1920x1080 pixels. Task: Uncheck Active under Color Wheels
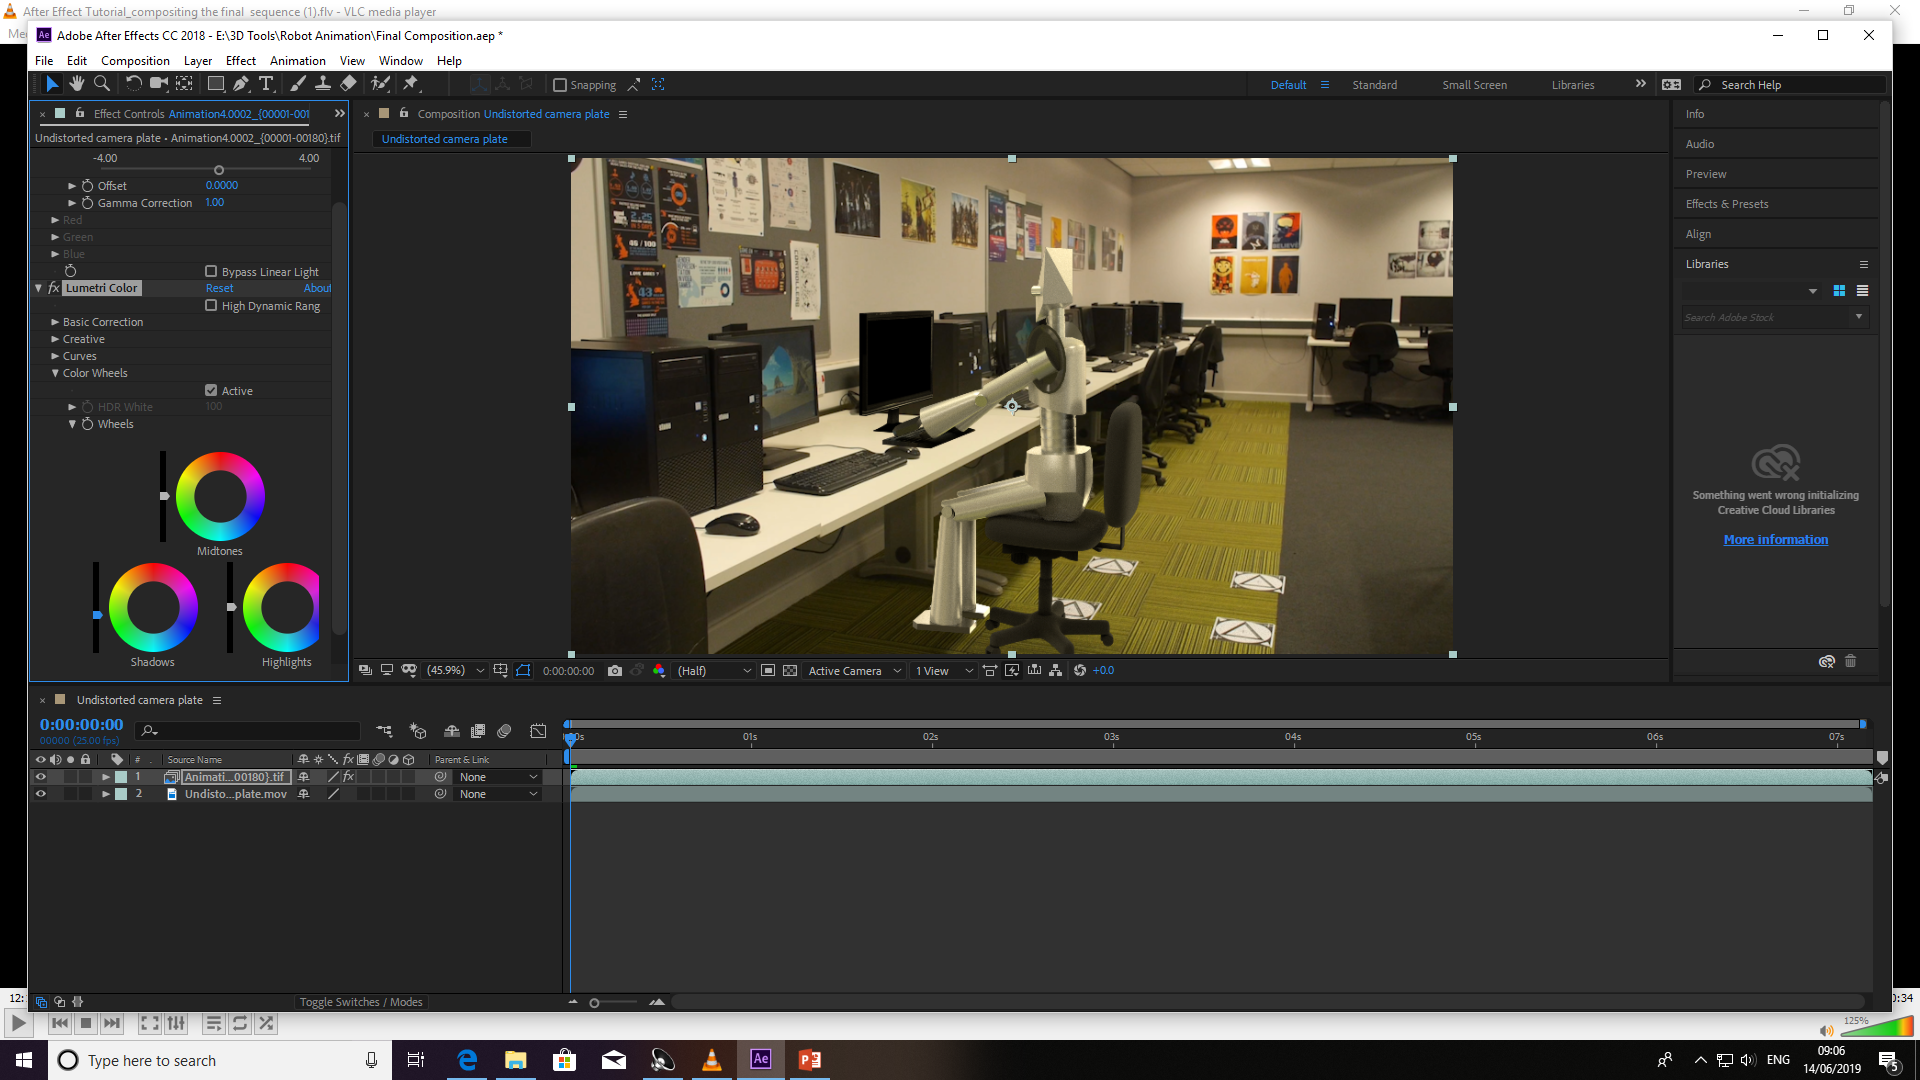[211, 390]
